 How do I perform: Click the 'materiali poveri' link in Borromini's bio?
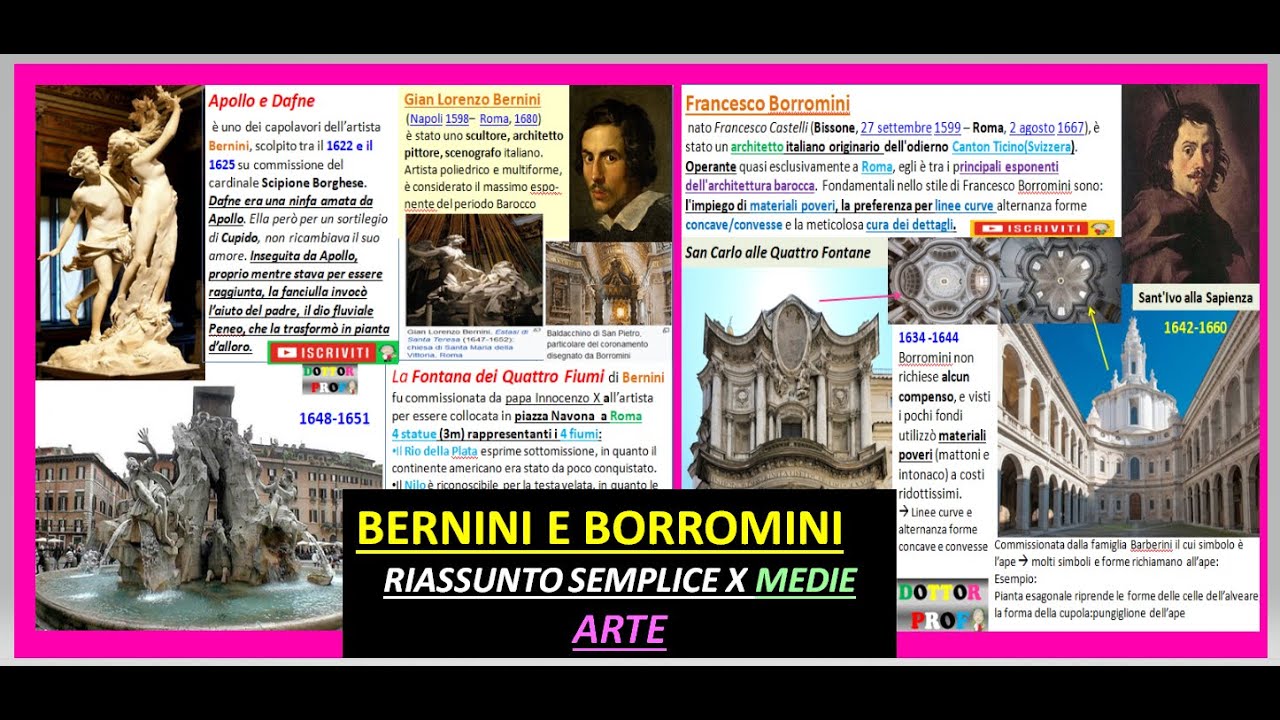tap(792, 205)
